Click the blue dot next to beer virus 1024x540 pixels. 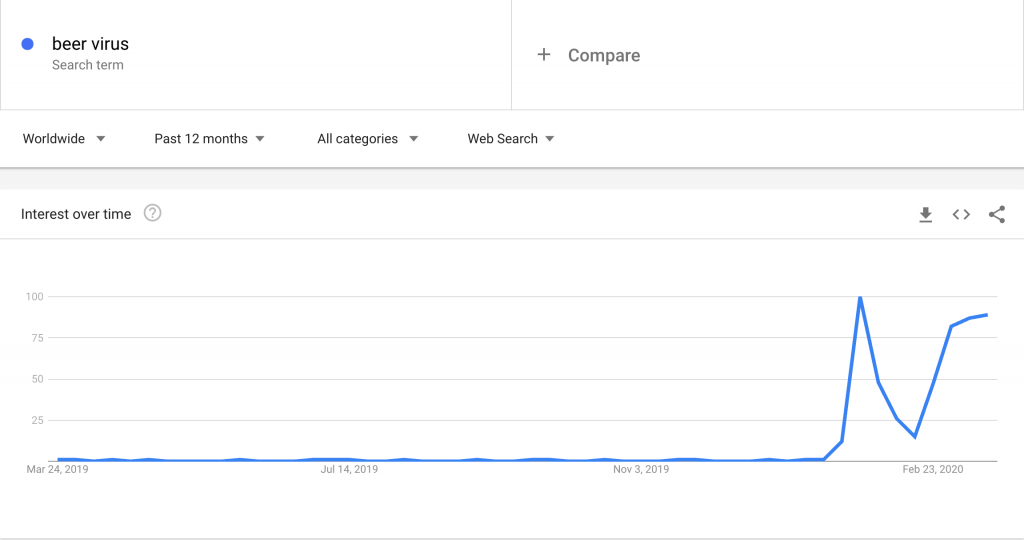pyautogui.click(x=27, y=44)
